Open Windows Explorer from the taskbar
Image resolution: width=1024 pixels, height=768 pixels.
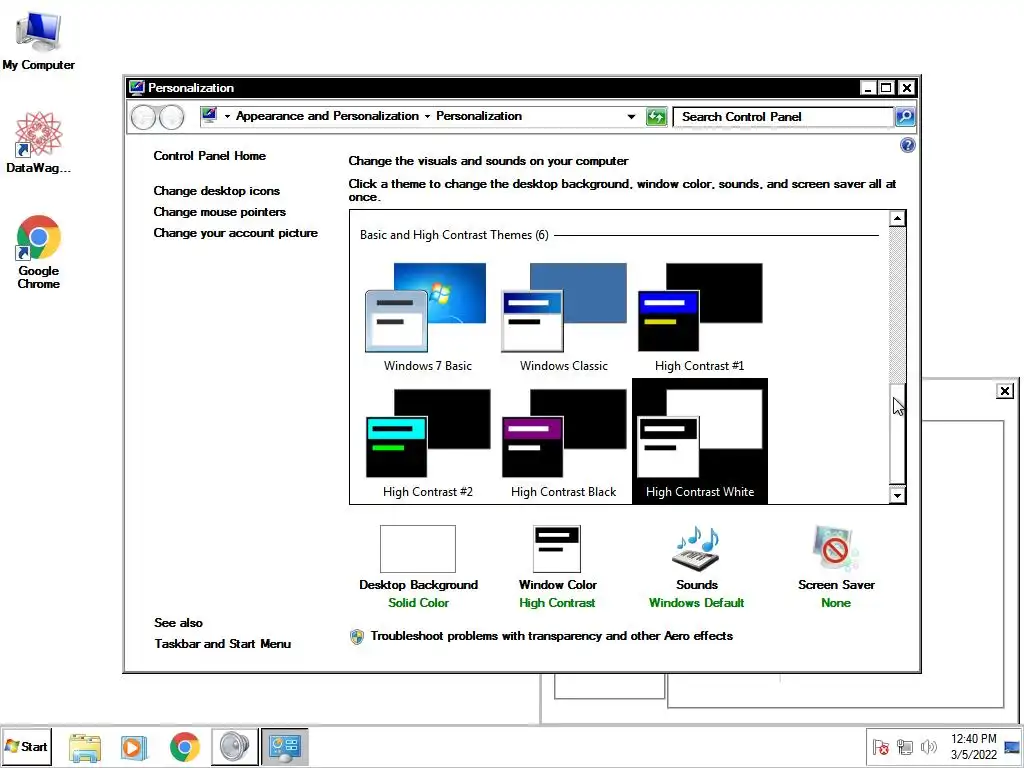click(x=85, y=747)
